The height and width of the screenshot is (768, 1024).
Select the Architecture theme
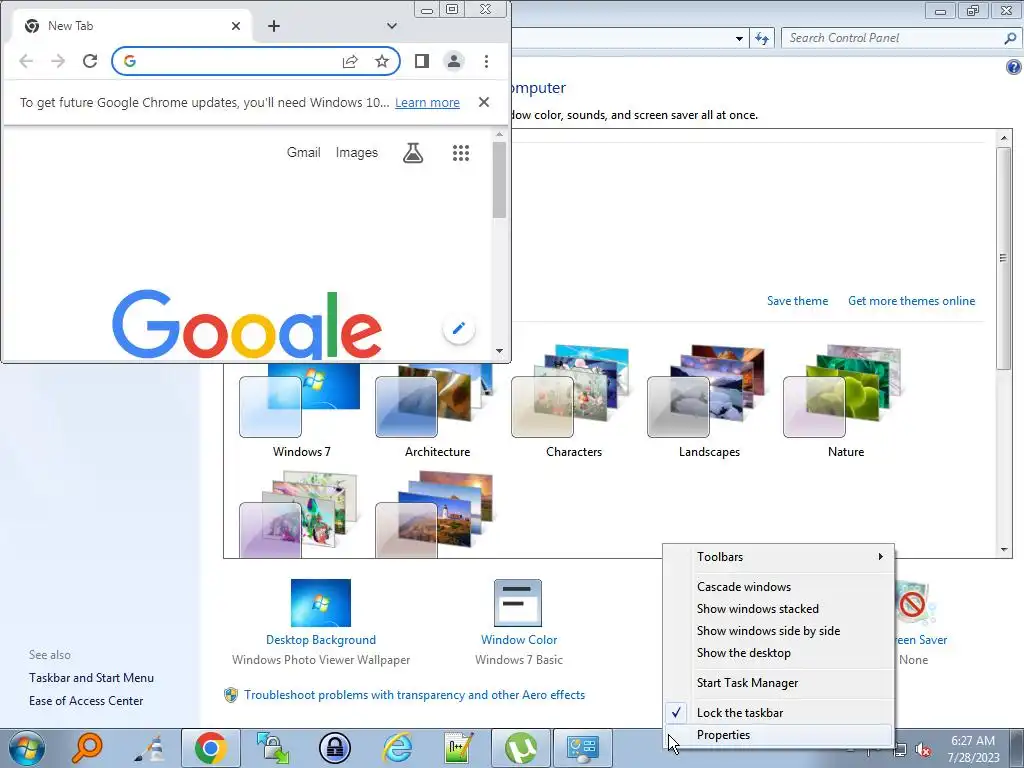(437, 411)
